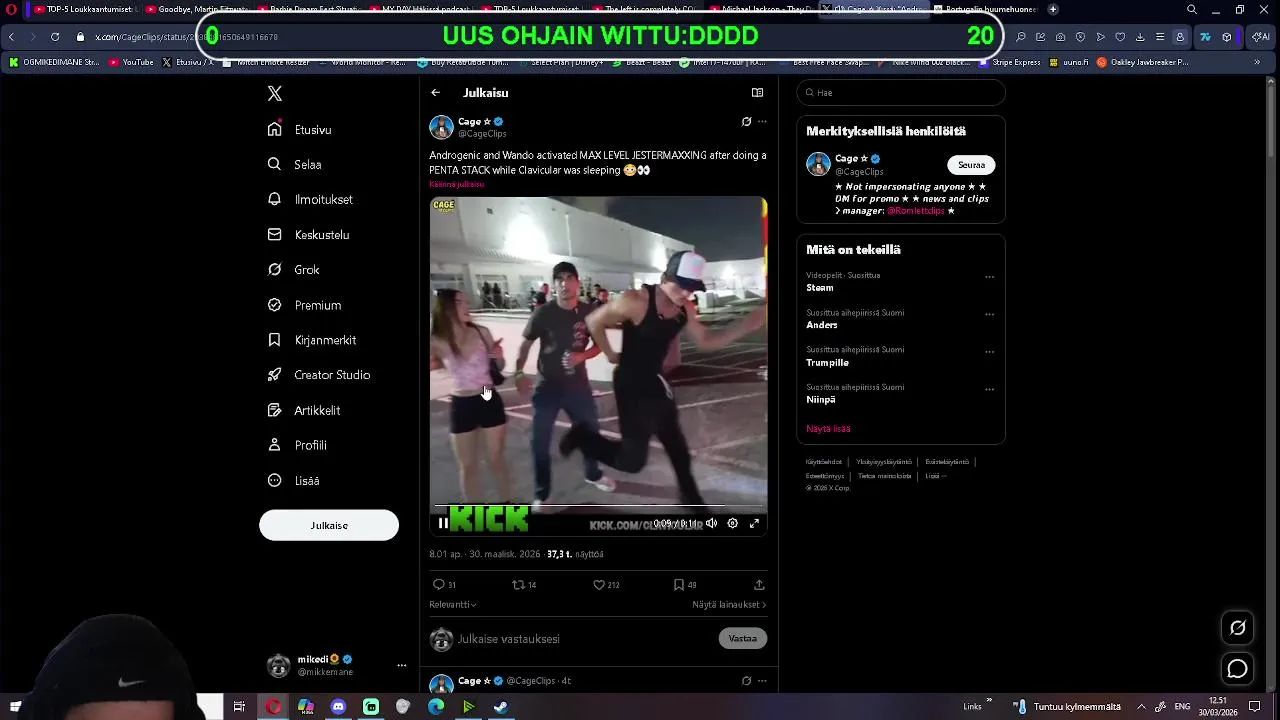
Task: Open new browser tab plus
Action: coord(1053,9)
